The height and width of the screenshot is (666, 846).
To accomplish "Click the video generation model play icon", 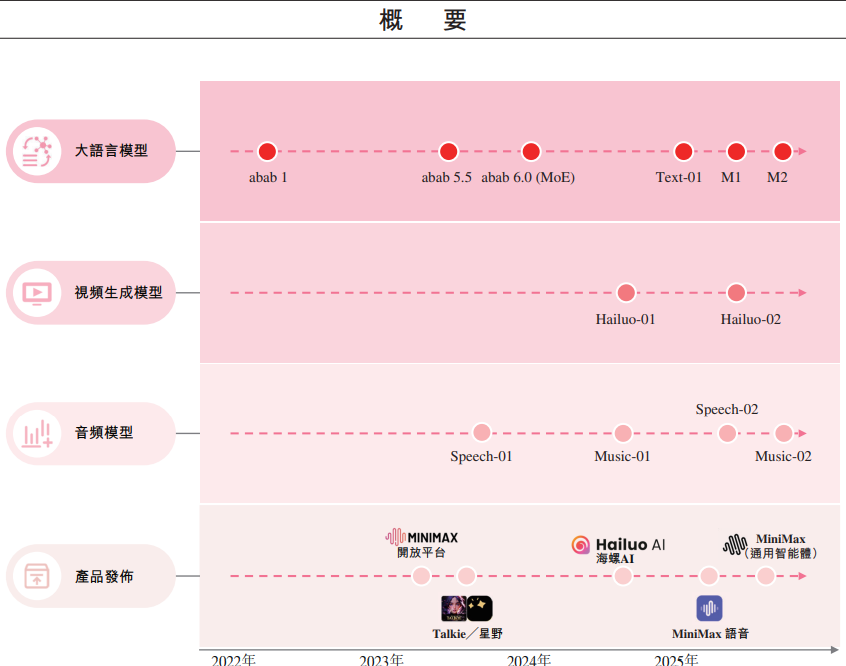I will pyautogui.click(x=37, y=293).
